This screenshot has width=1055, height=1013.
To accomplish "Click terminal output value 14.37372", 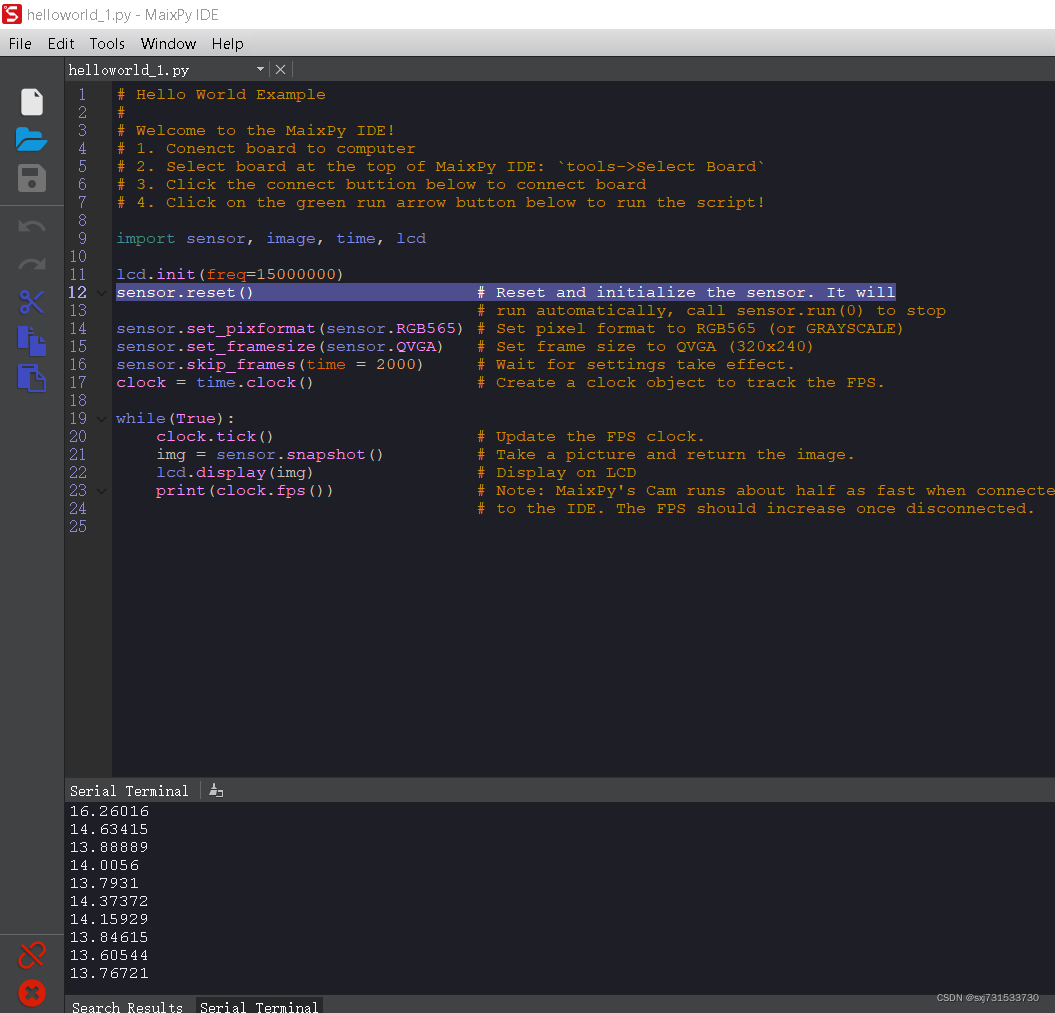I will pyautogui.click(x=109, y=901).
